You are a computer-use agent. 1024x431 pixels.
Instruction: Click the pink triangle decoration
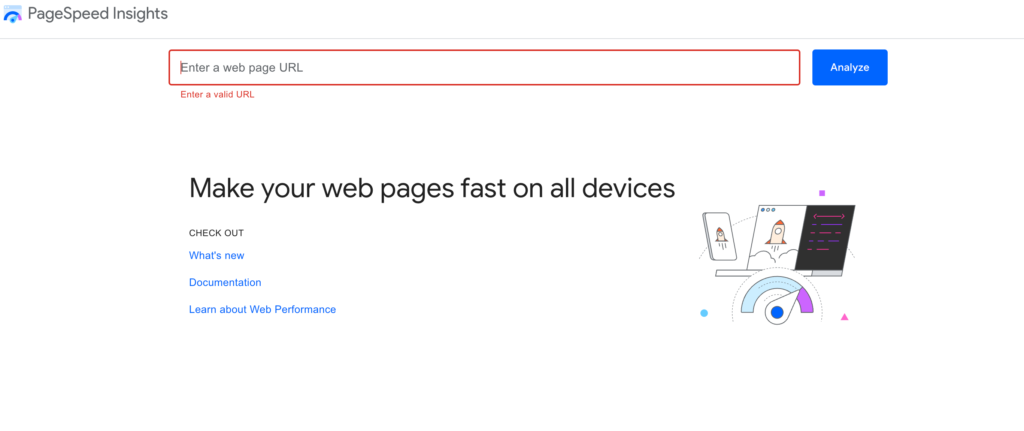845,317
